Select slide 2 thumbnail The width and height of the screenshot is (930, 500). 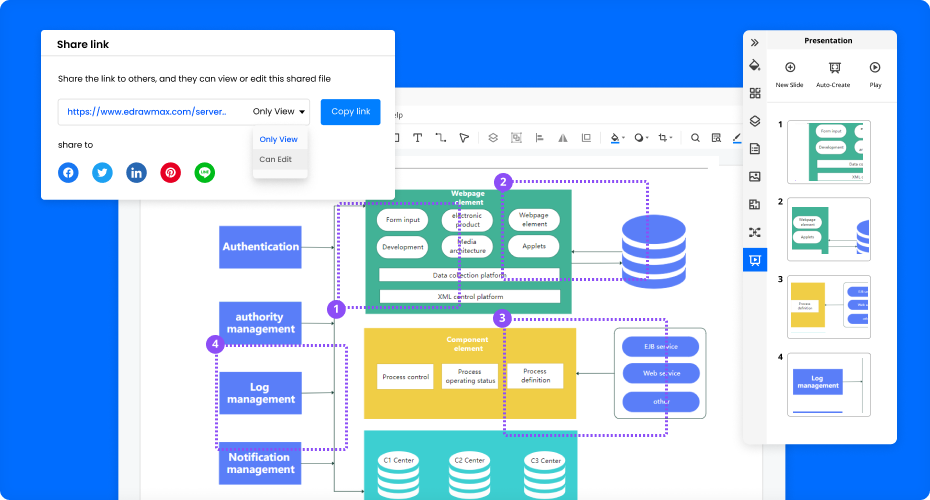coord(829,229)
